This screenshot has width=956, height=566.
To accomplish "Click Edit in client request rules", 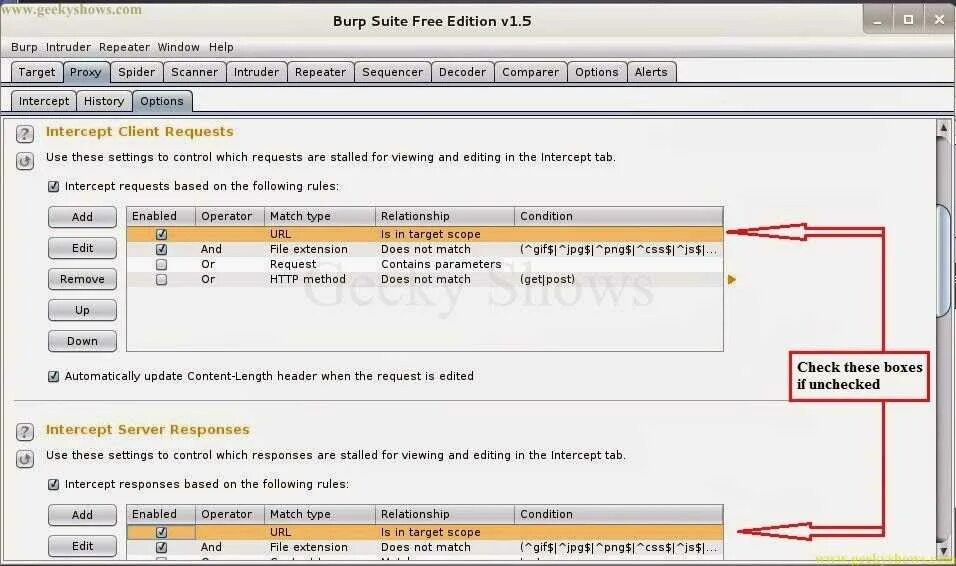I will 82,248.
